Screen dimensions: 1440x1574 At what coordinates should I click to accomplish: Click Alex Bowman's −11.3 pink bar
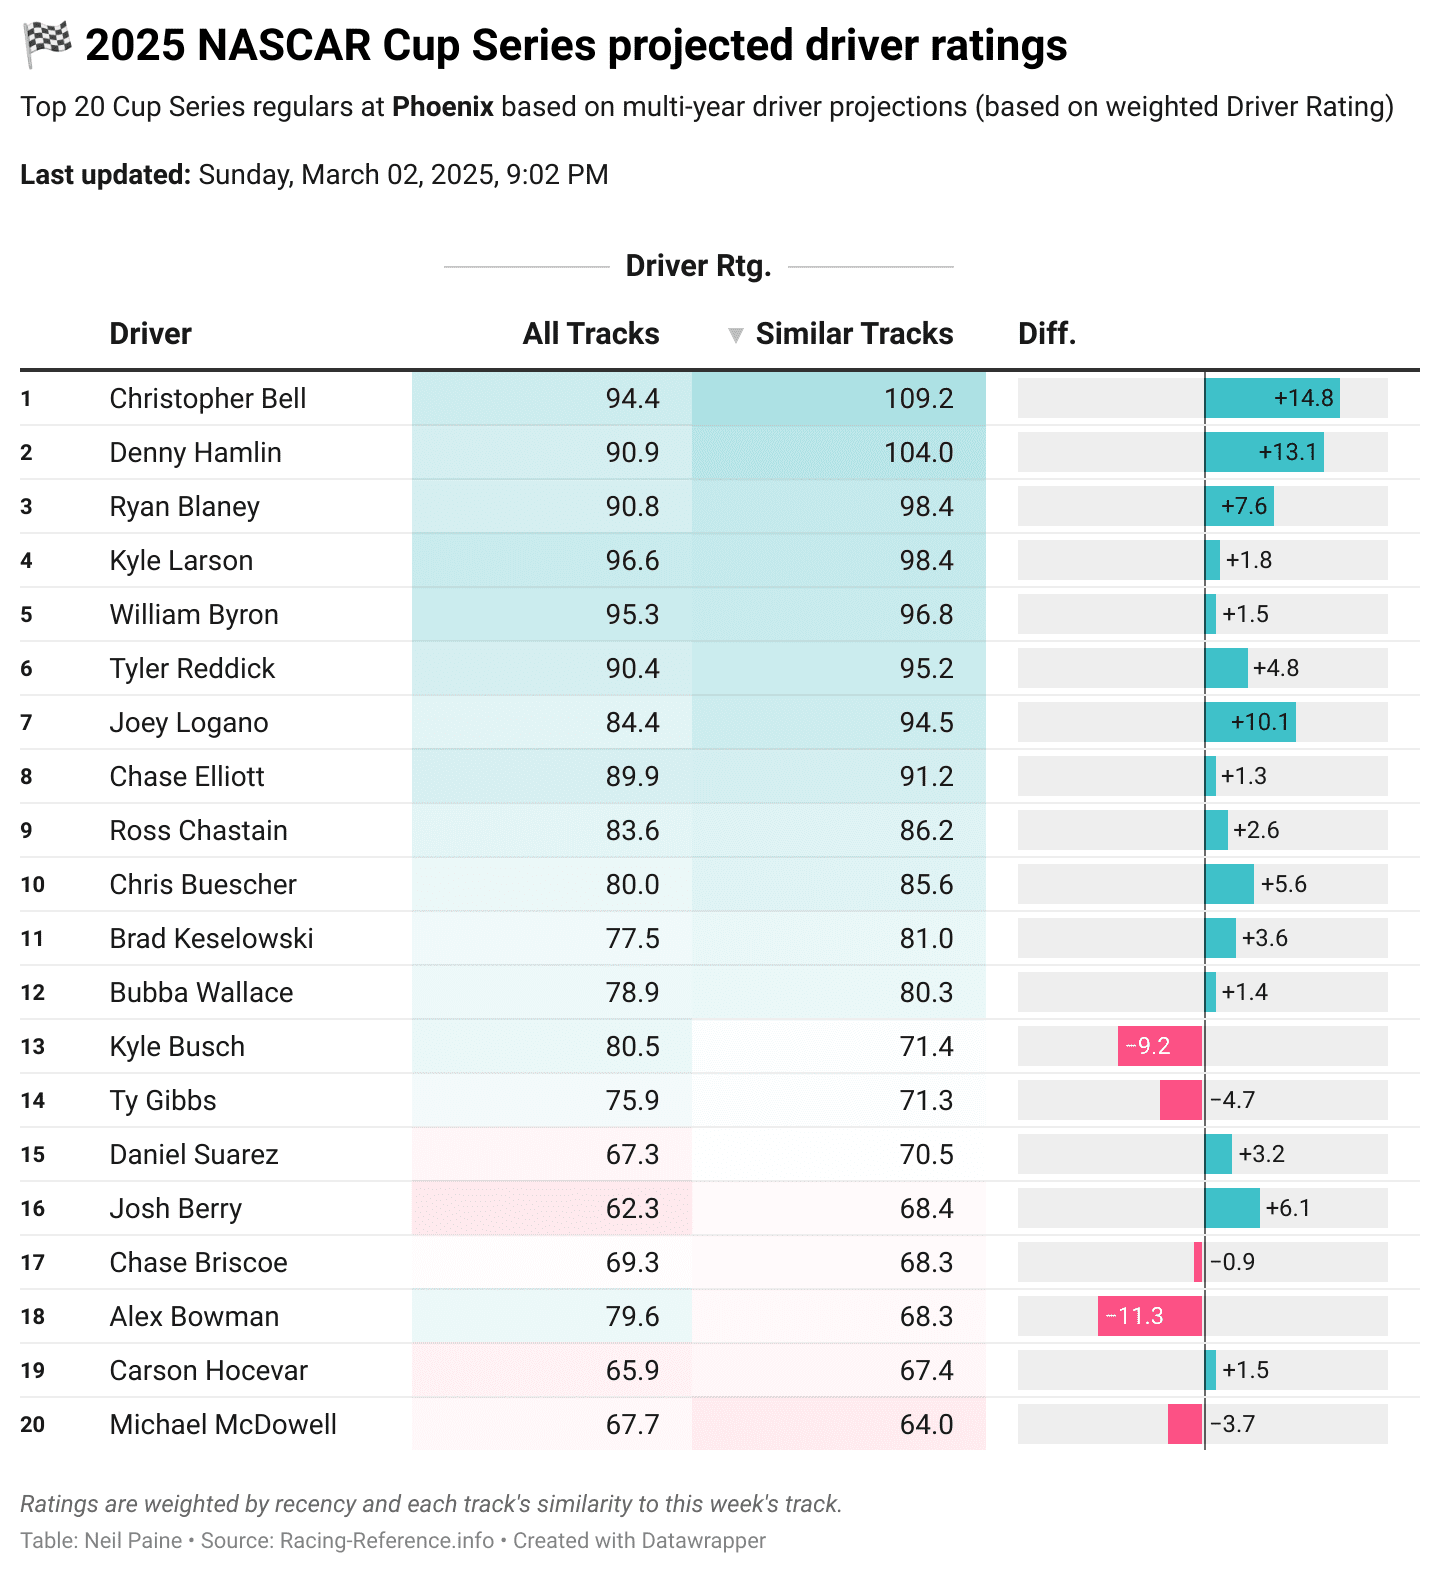click(x=1149, y=1316)
